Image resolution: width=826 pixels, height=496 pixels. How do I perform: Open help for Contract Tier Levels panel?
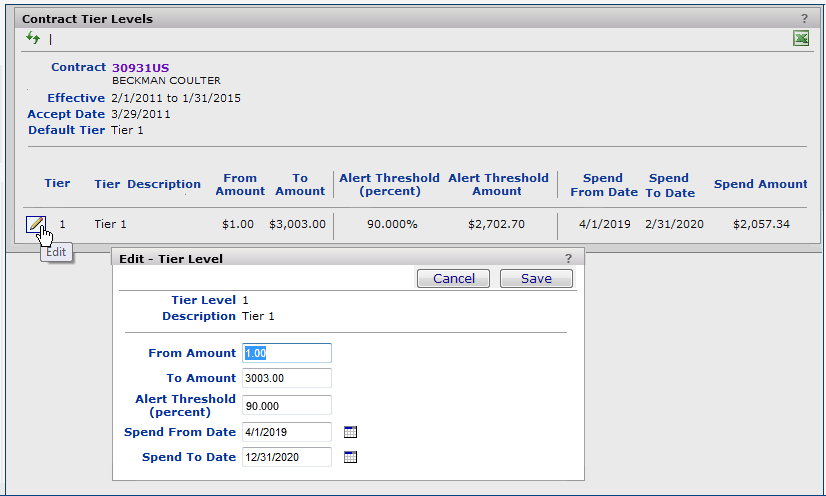tap(804, 19)
